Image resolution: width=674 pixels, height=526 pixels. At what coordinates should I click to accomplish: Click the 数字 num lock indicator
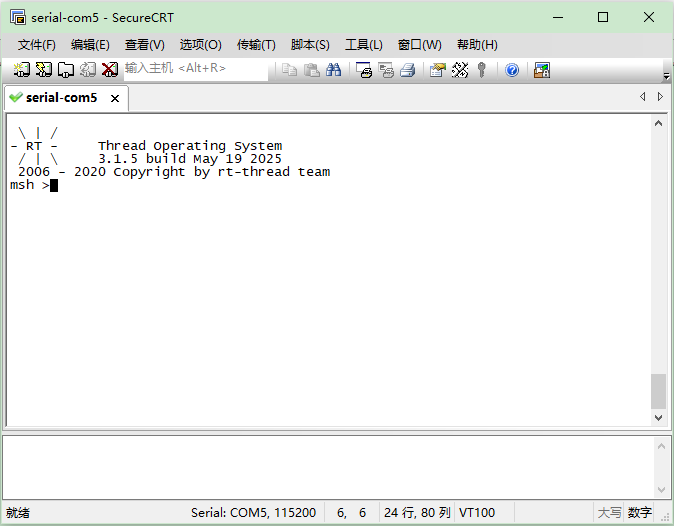(640, 513)
